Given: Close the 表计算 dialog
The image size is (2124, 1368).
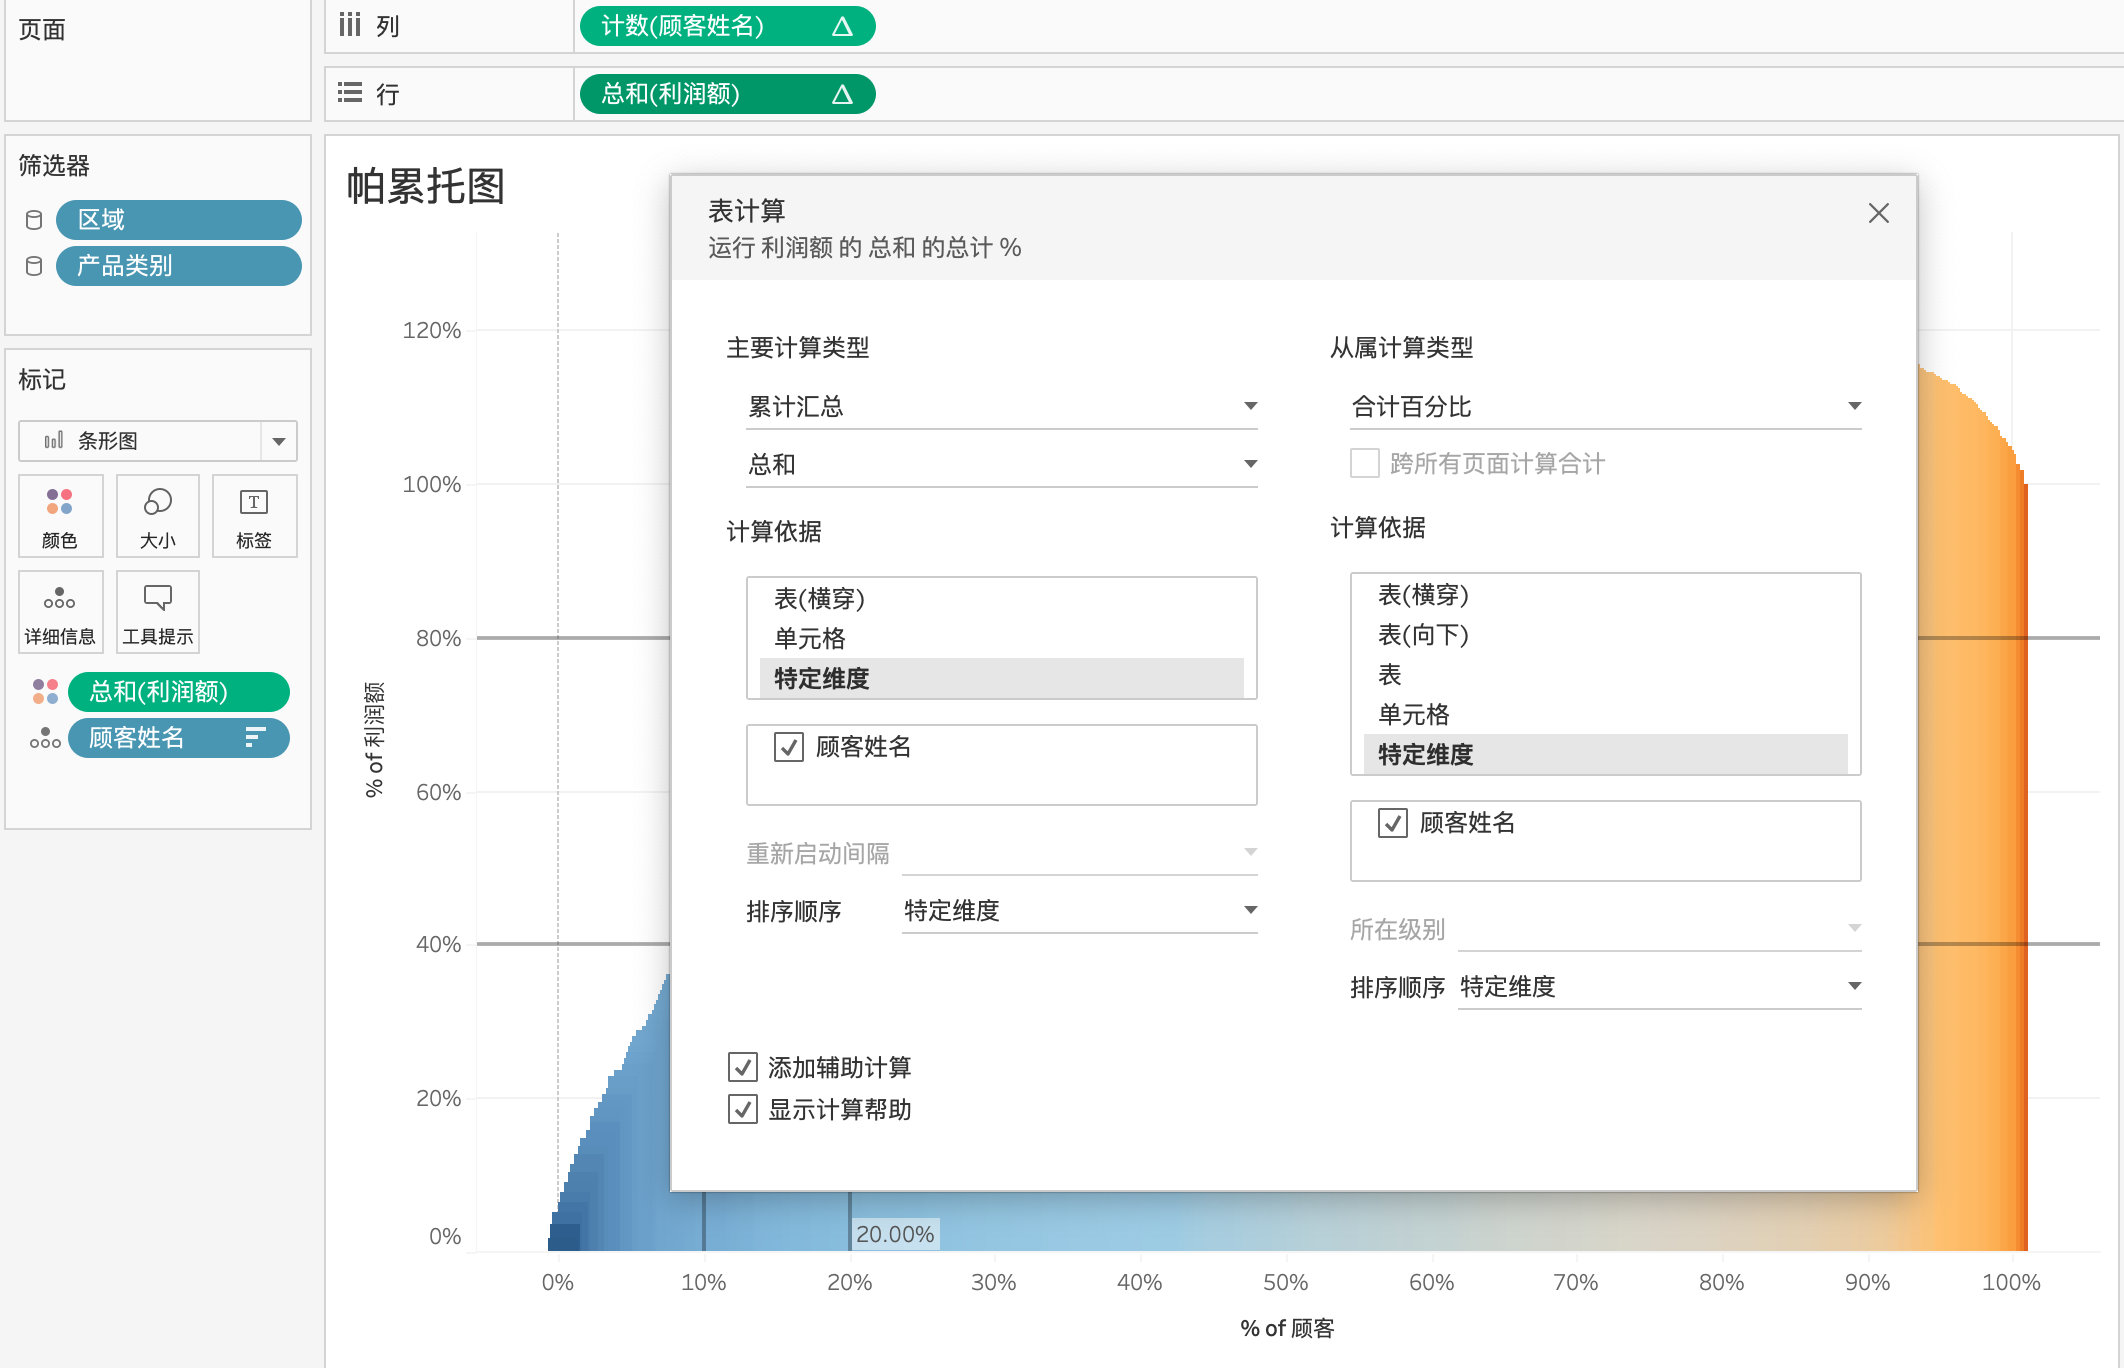Looking at the screenshot, I should (x=1880, y=213).
